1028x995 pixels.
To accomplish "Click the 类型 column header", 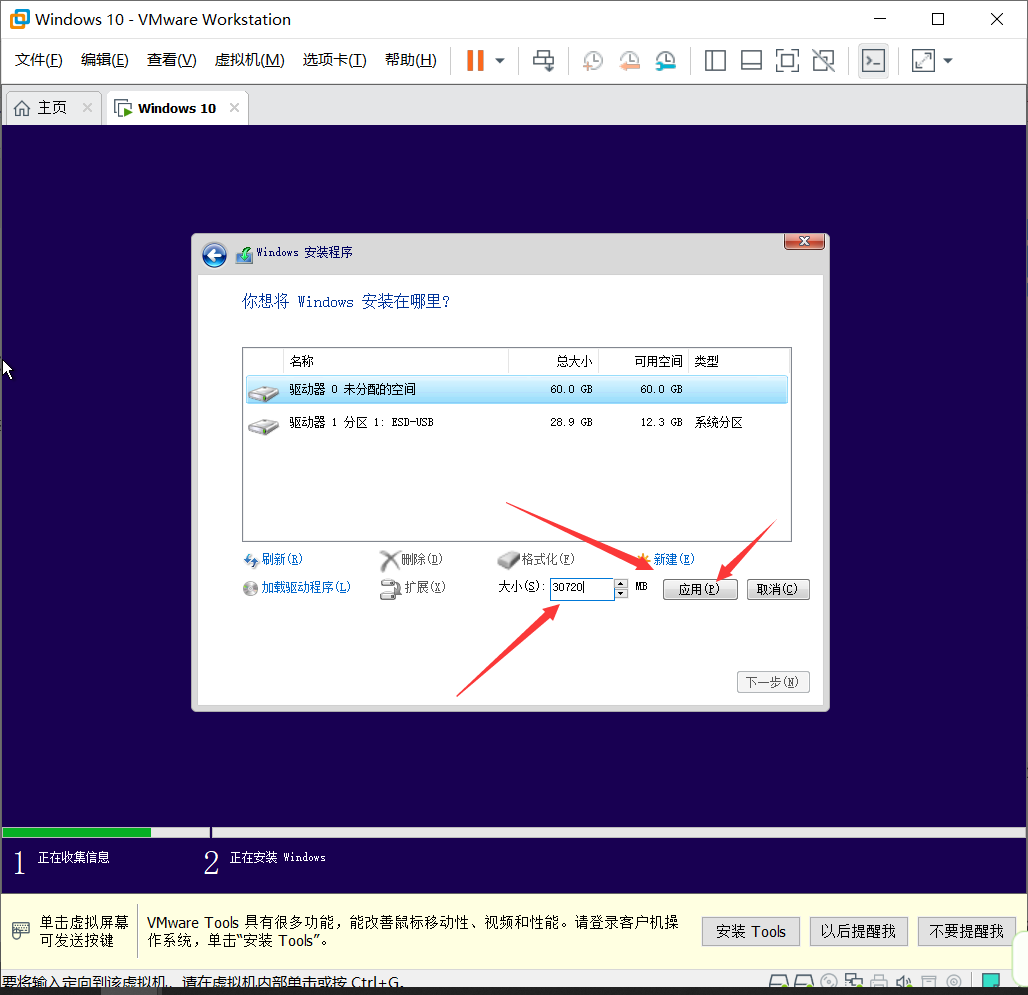I will click(738, 361).
